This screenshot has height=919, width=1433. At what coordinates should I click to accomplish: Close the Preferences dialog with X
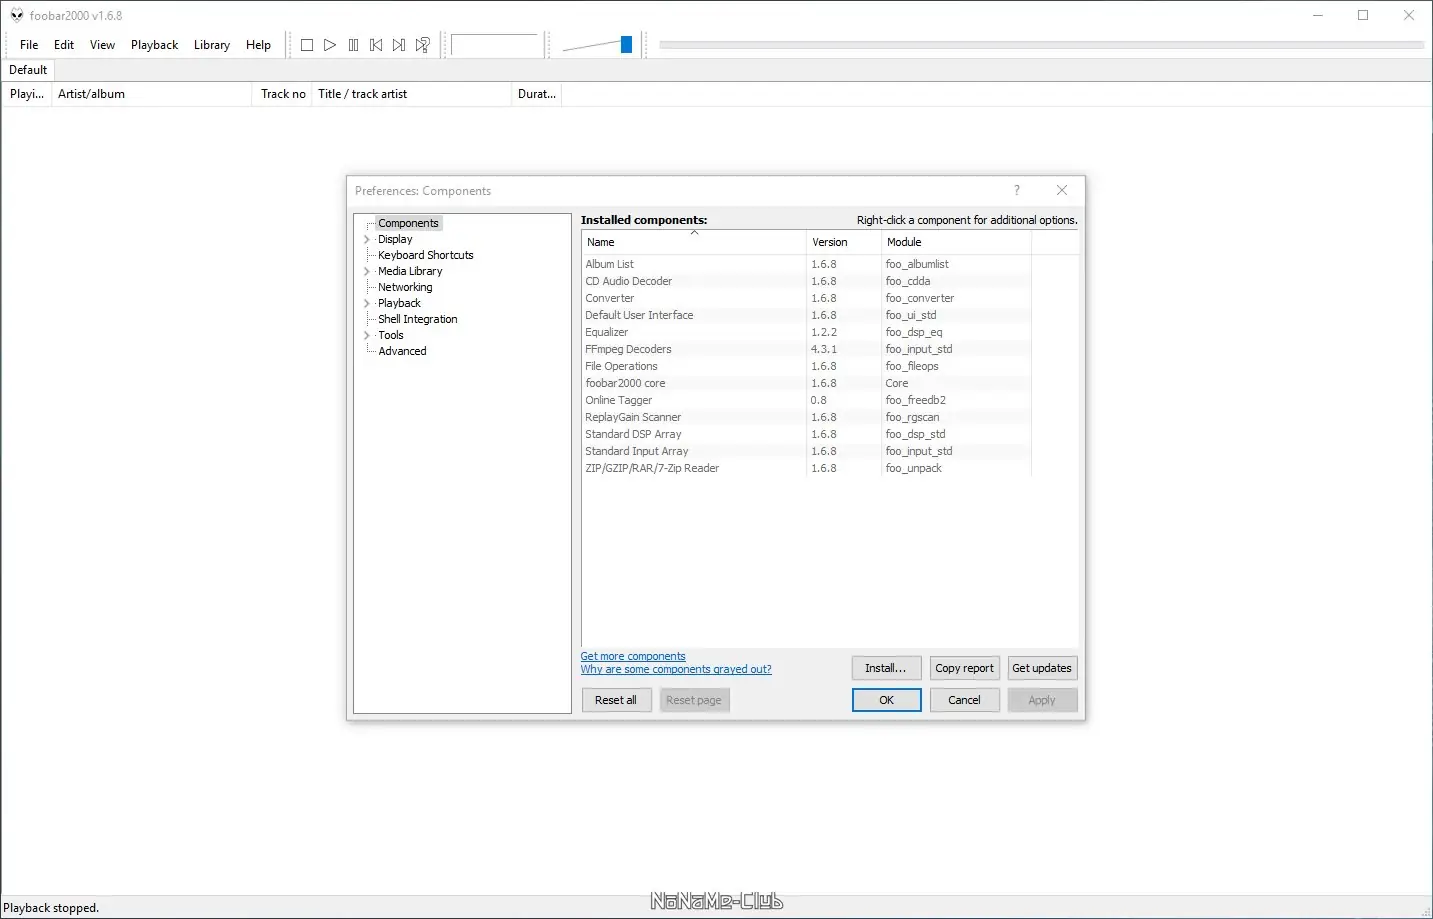pyautogui.click(x=1062, y=190)
